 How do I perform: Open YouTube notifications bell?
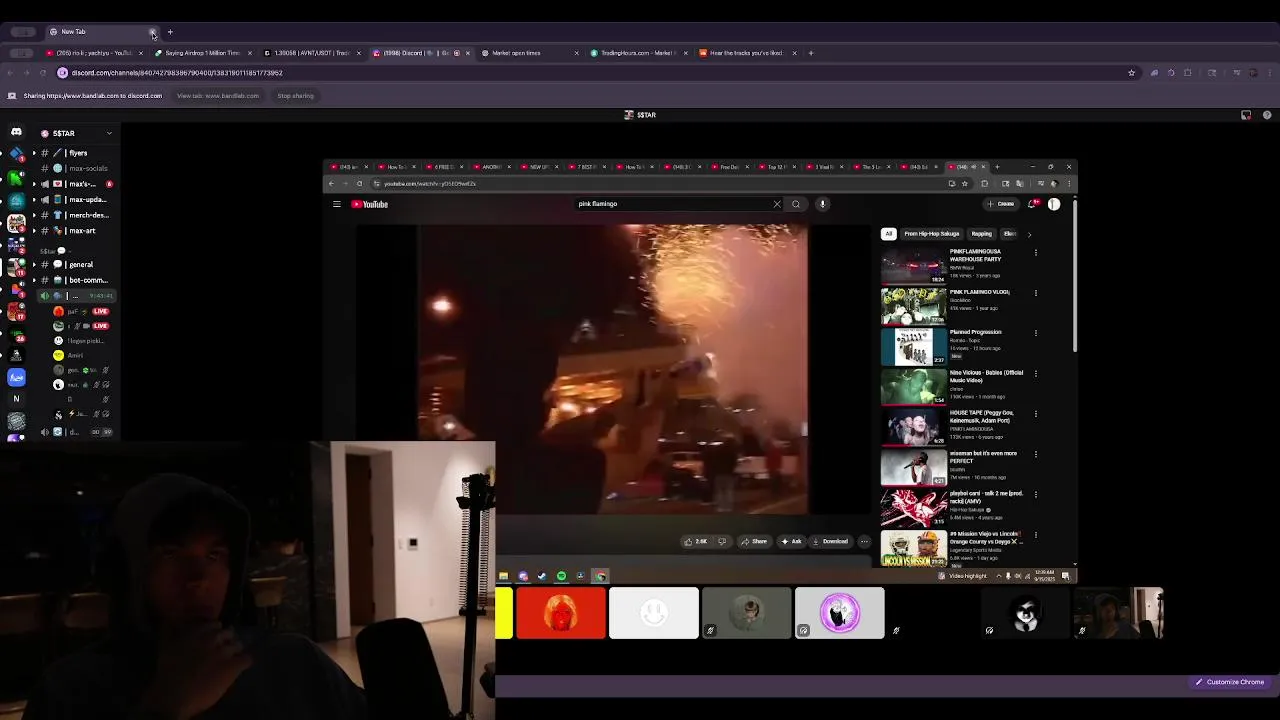(x=1031, y=204)
